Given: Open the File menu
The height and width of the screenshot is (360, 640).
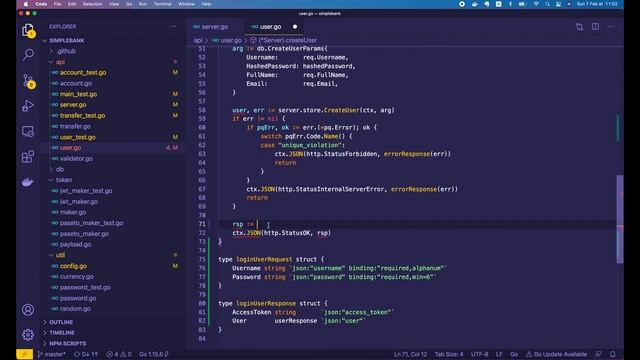Looking at the screenshot, I should tap(58, 4).
